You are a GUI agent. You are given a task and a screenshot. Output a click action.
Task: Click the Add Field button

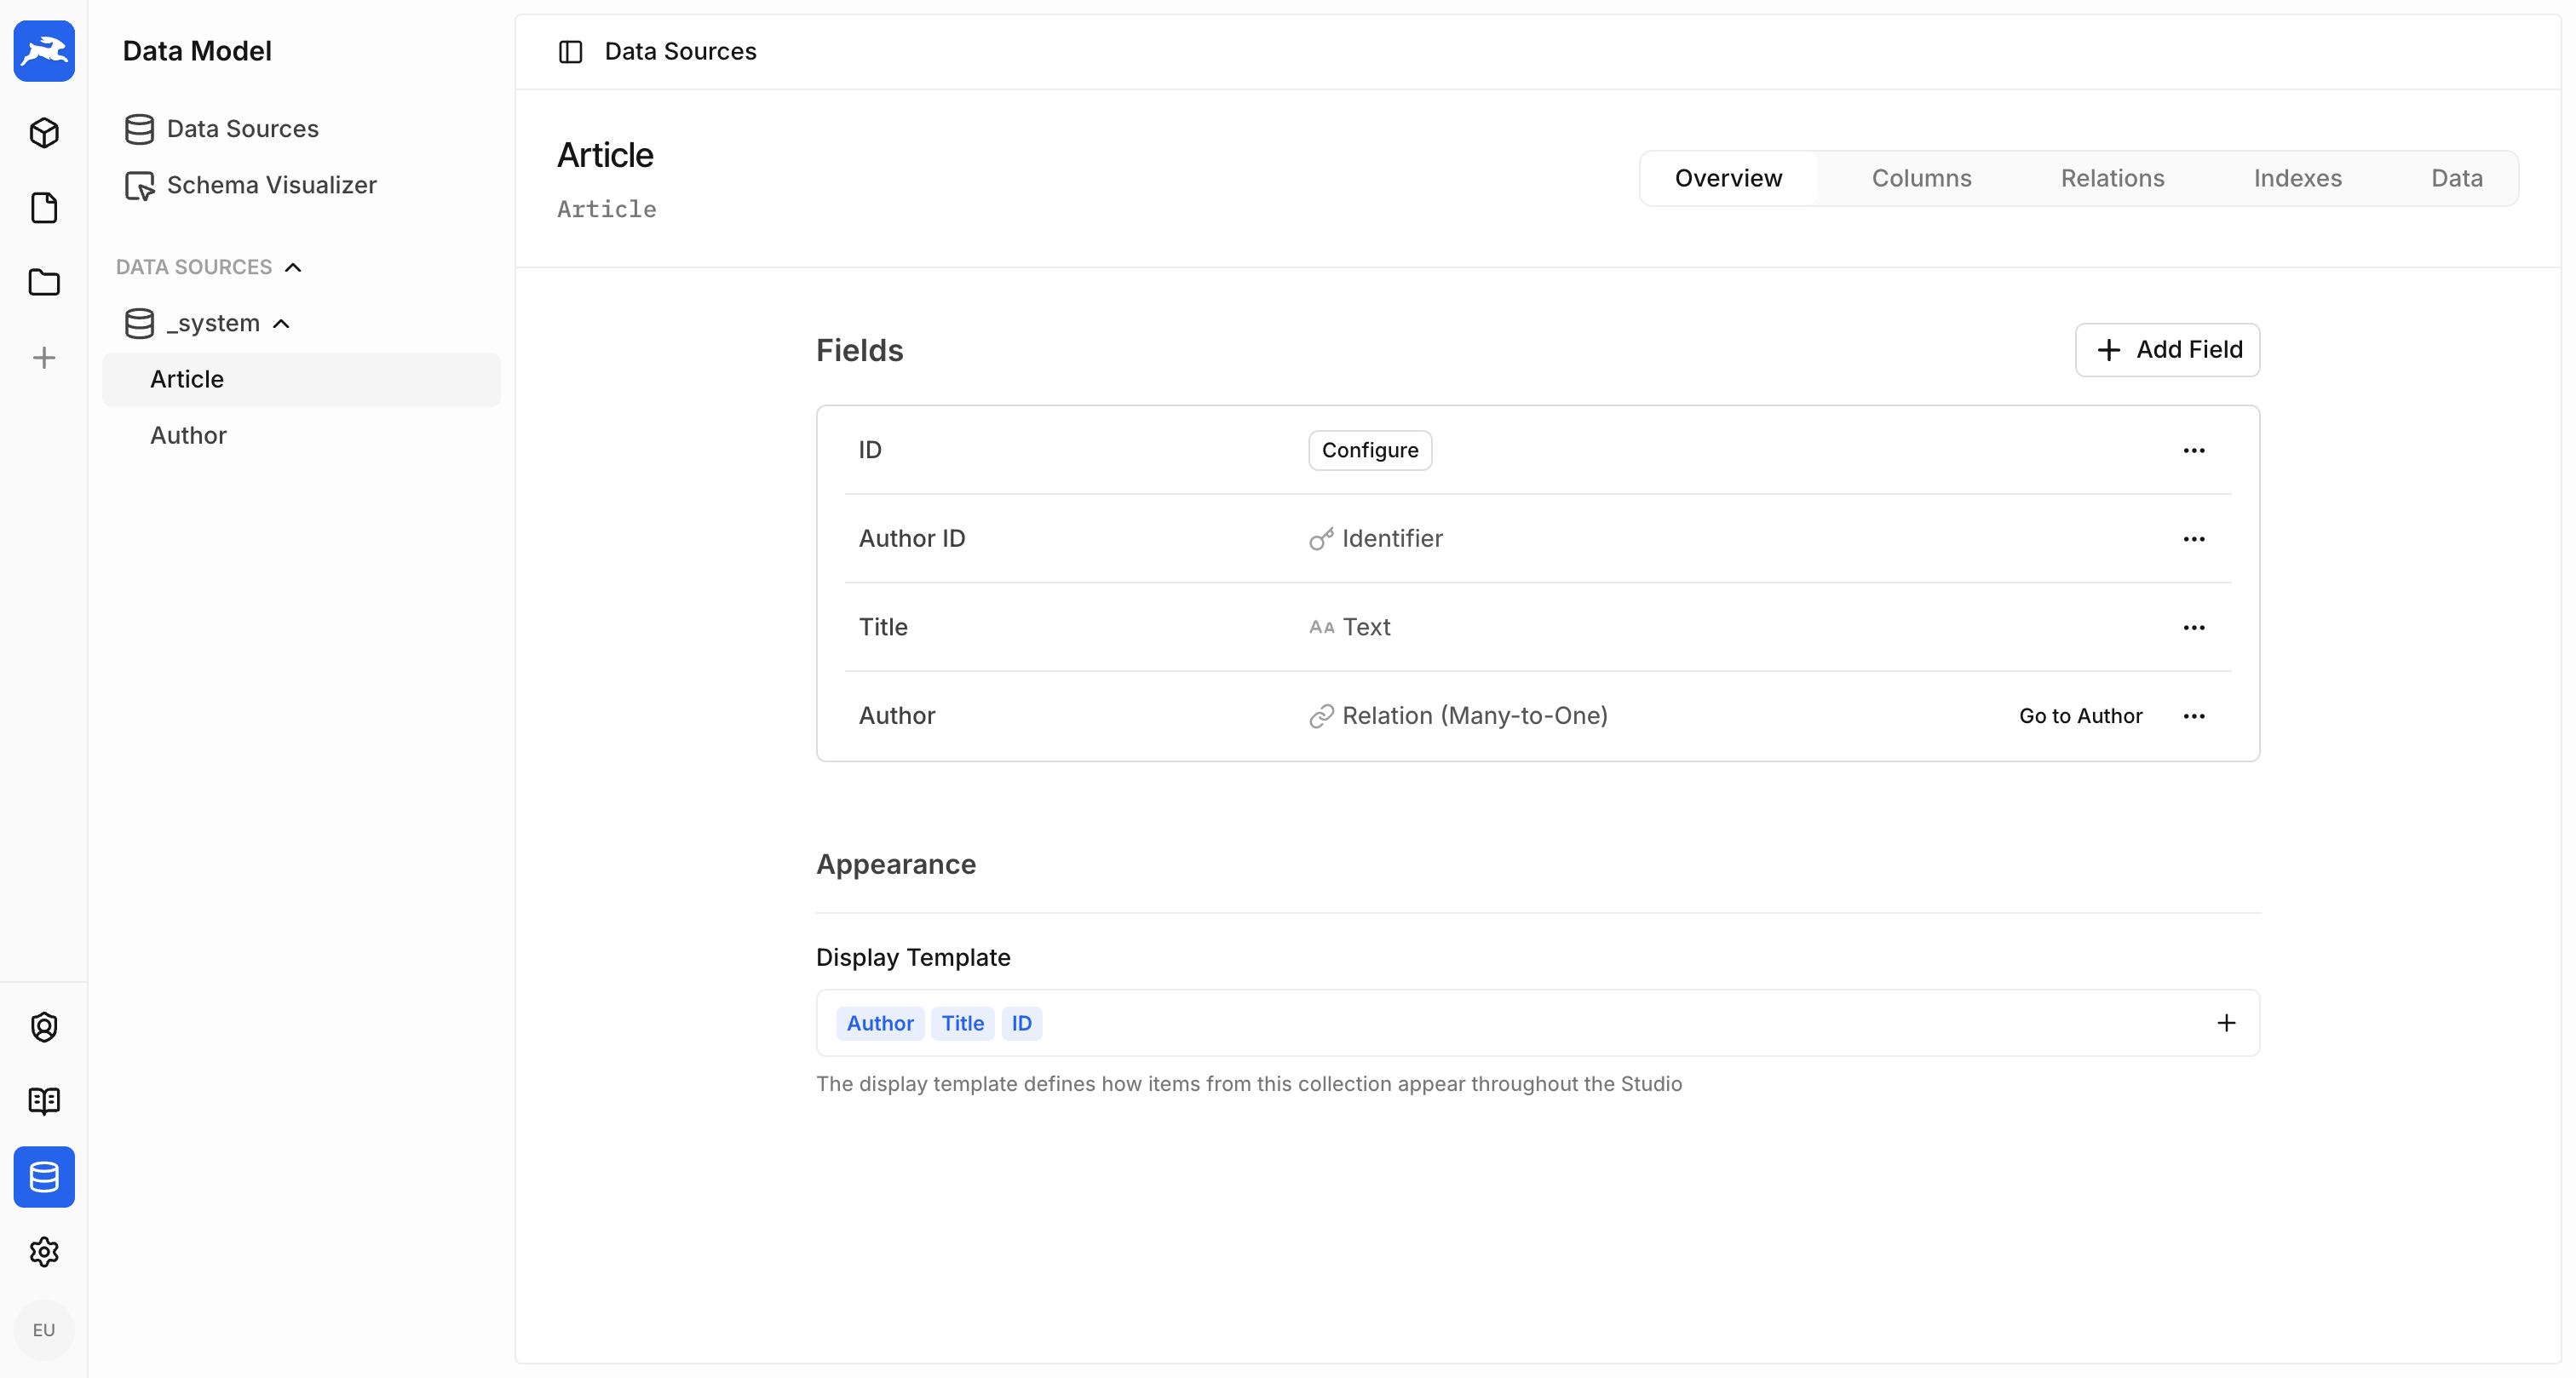click(x=2167, y=350)
